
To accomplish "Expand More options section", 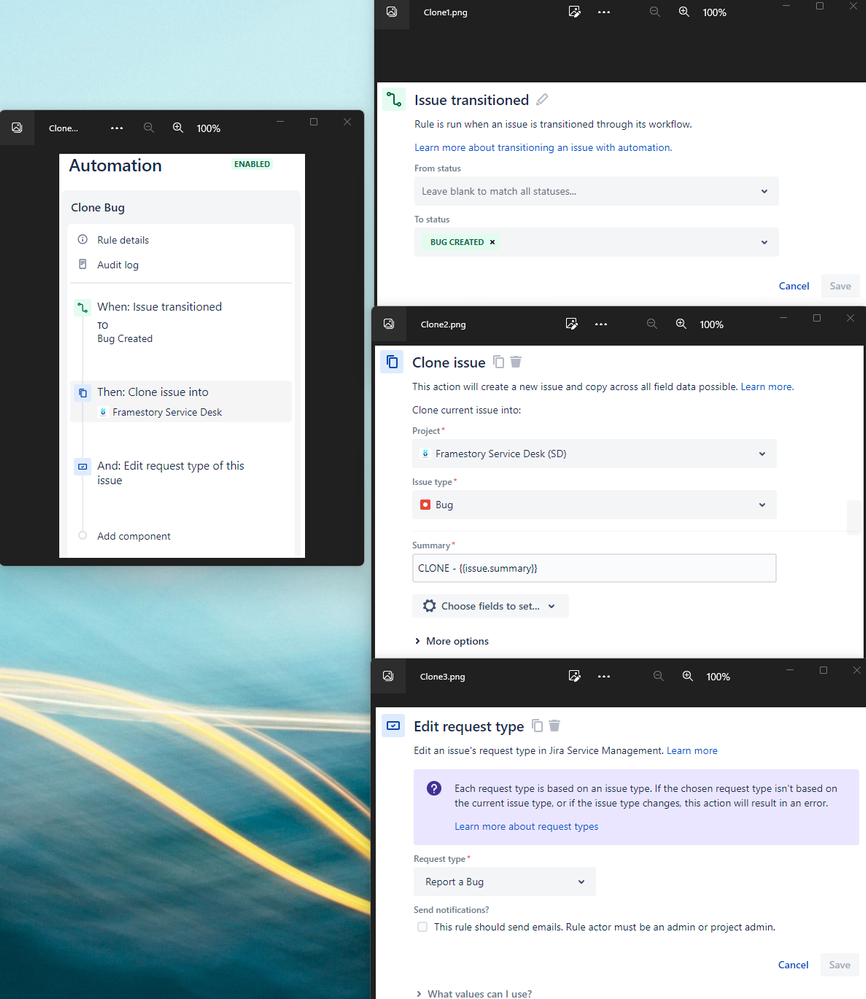I will click(x=451, y=641).
